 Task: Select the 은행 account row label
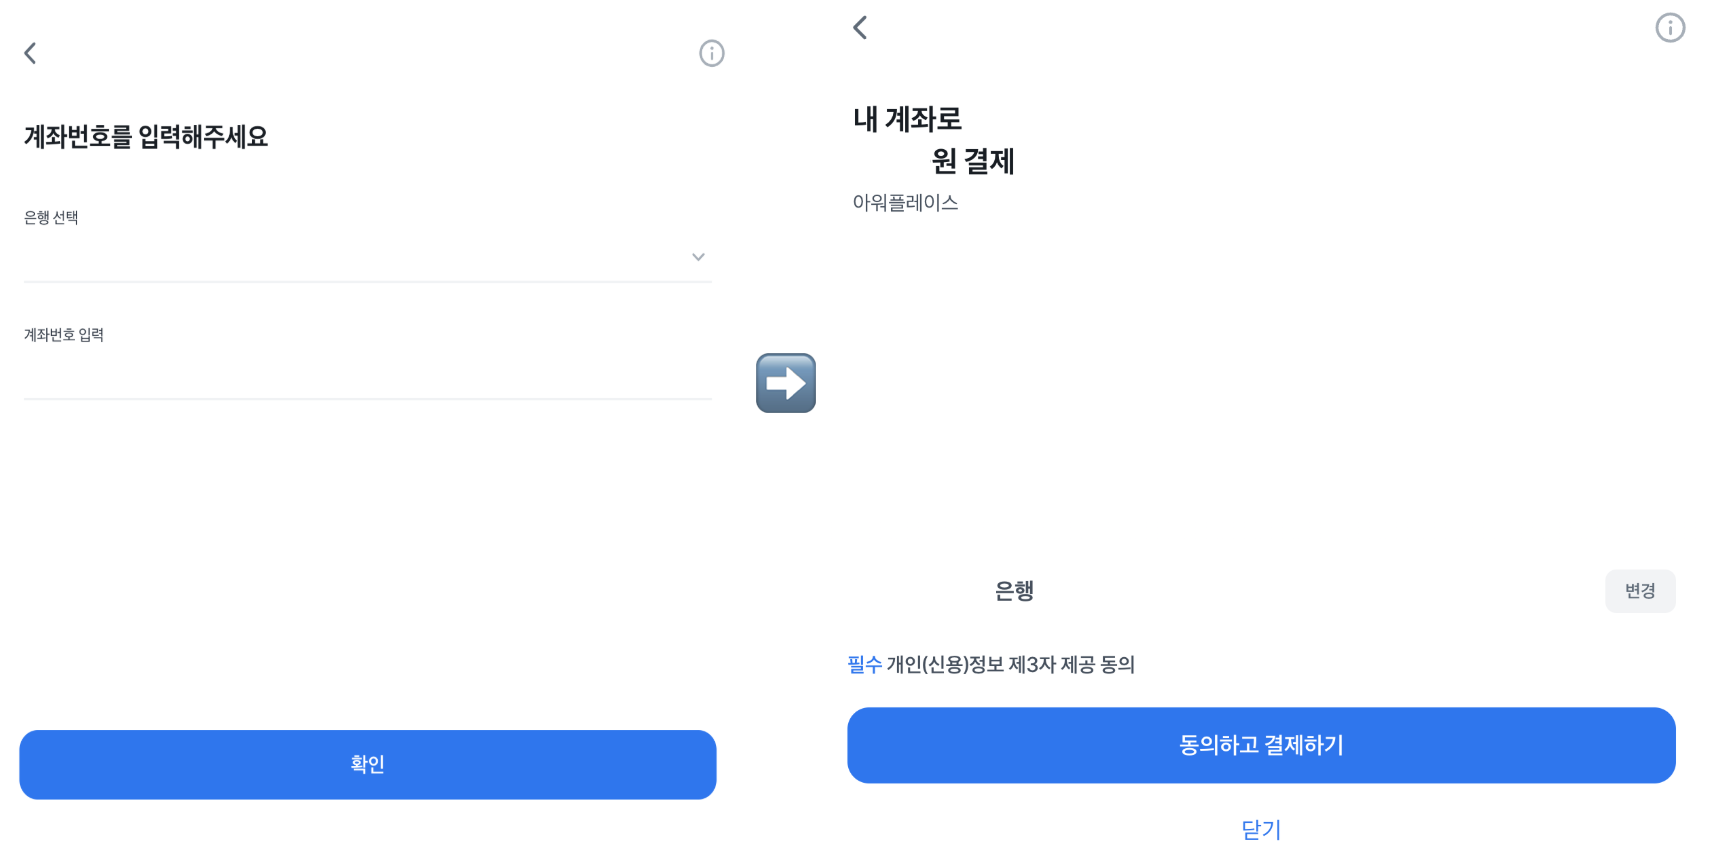coord(1014,591)
